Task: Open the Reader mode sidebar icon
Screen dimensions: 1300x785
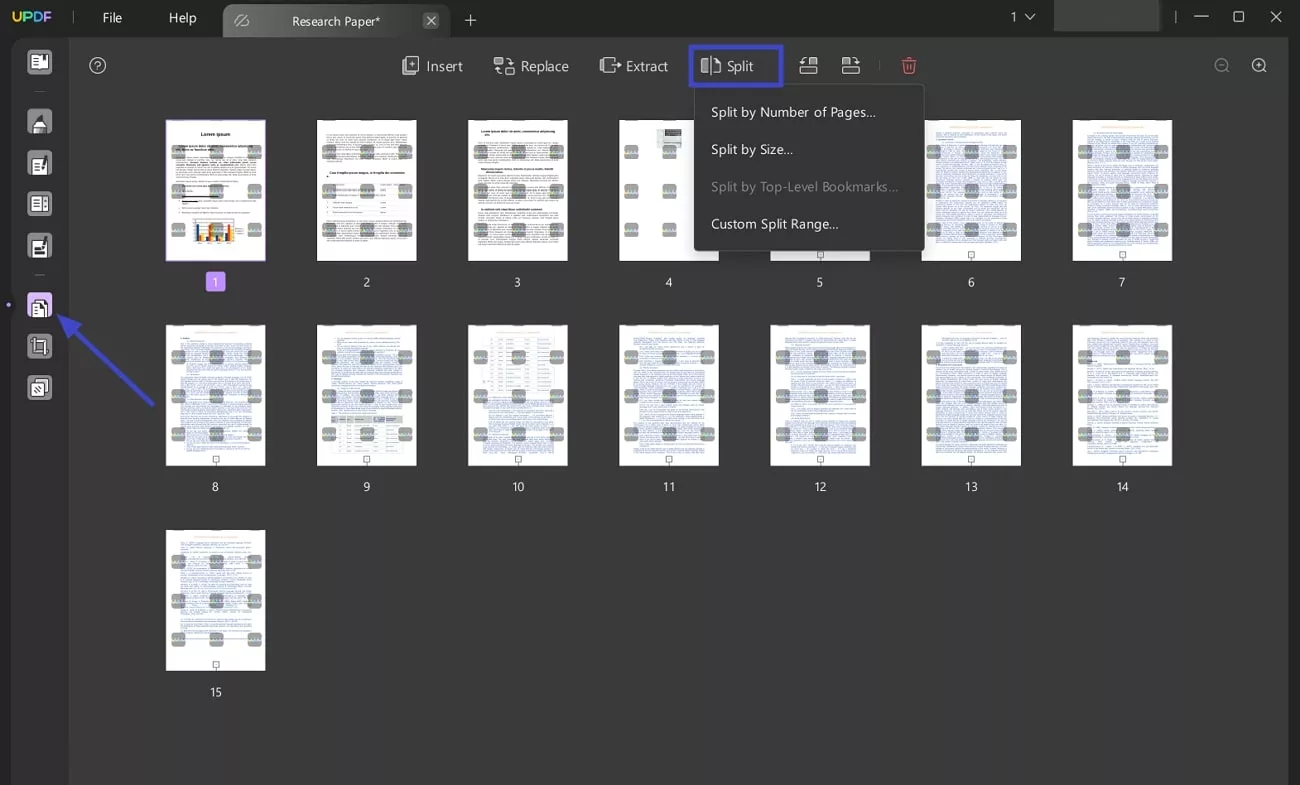Action: pos(39,63)
